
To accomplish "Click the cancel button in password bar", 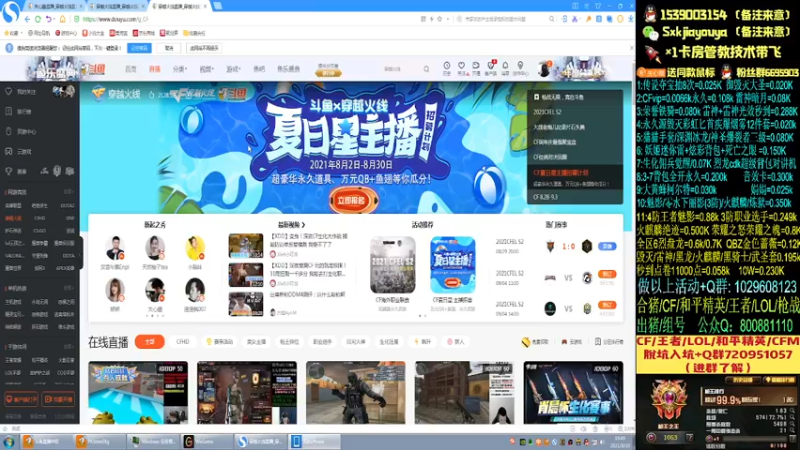I will tap(169, 48).
